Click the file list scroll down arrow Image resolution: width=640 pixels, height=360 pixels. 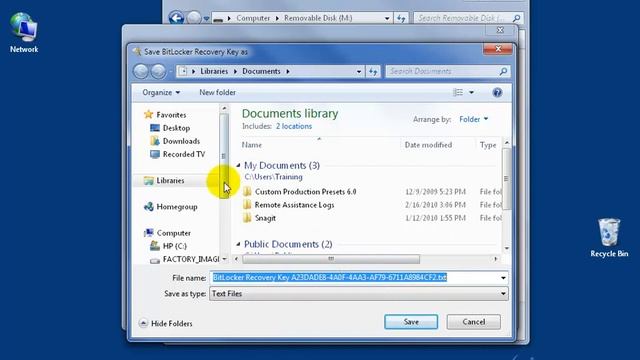click(x=506, y=248)
